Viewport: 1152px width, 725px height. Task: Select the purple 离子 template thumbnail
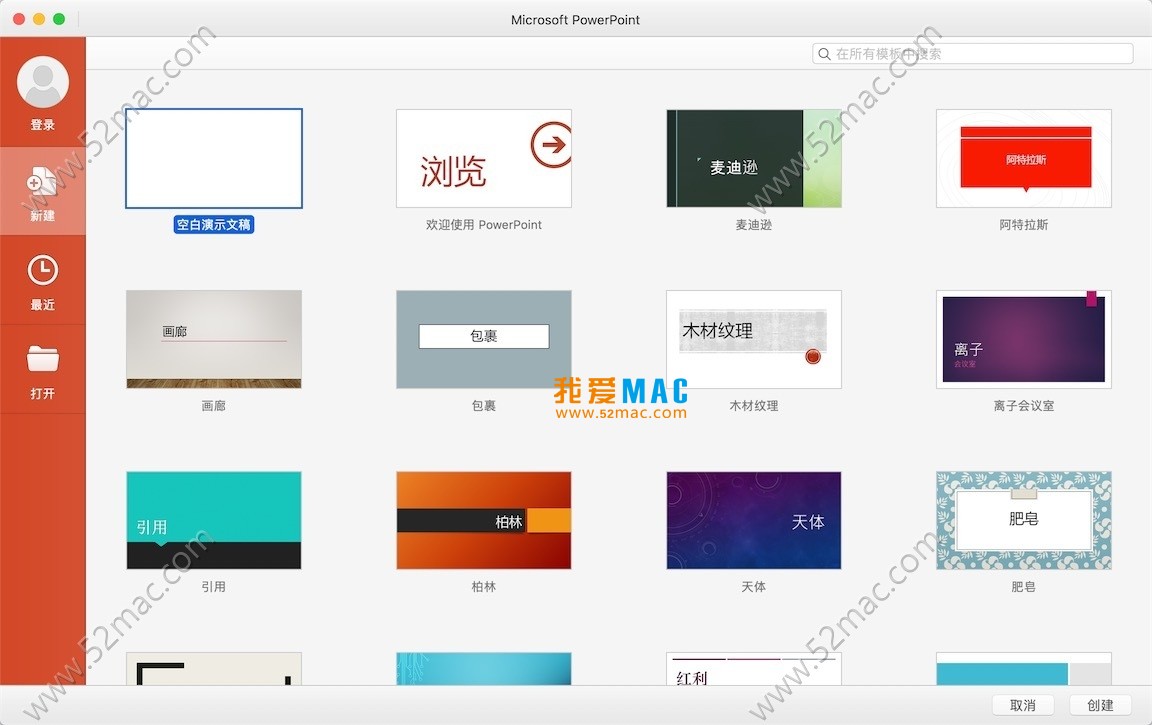pos(1023,339)
